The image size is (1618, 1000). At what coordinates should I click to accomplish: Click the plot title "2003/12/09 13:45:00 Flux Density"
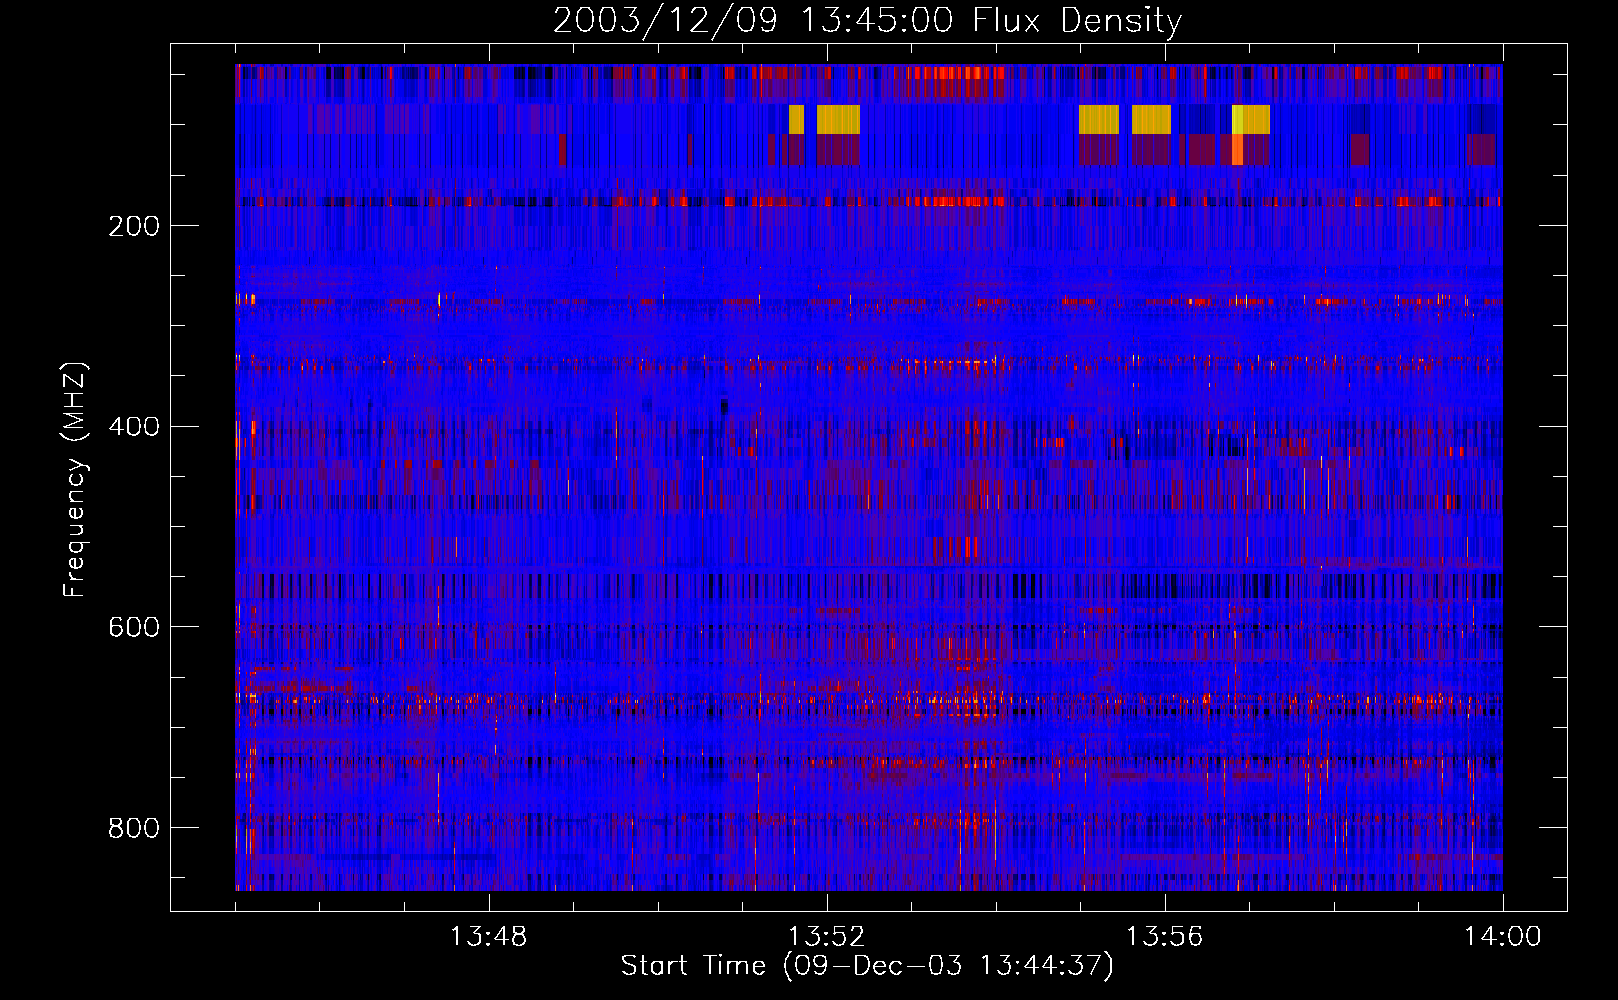tap(867, 21)
